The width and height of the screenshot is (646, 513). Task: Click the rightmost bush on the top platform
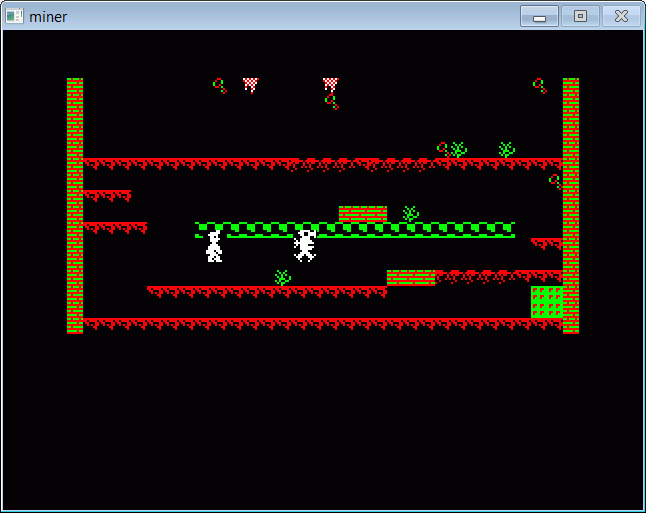tap(507, 150)
